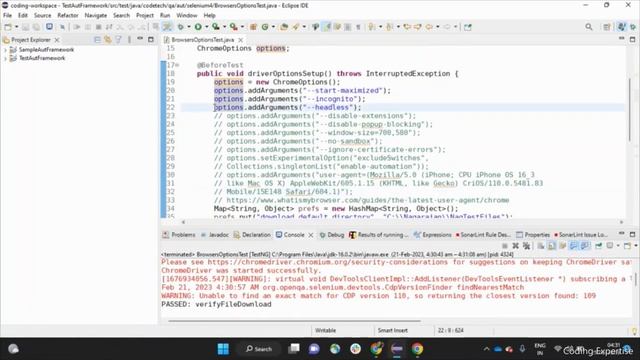Open the Window menu
Screen dimensions: 640x360
pyautogui.click(x=187, y=16)
